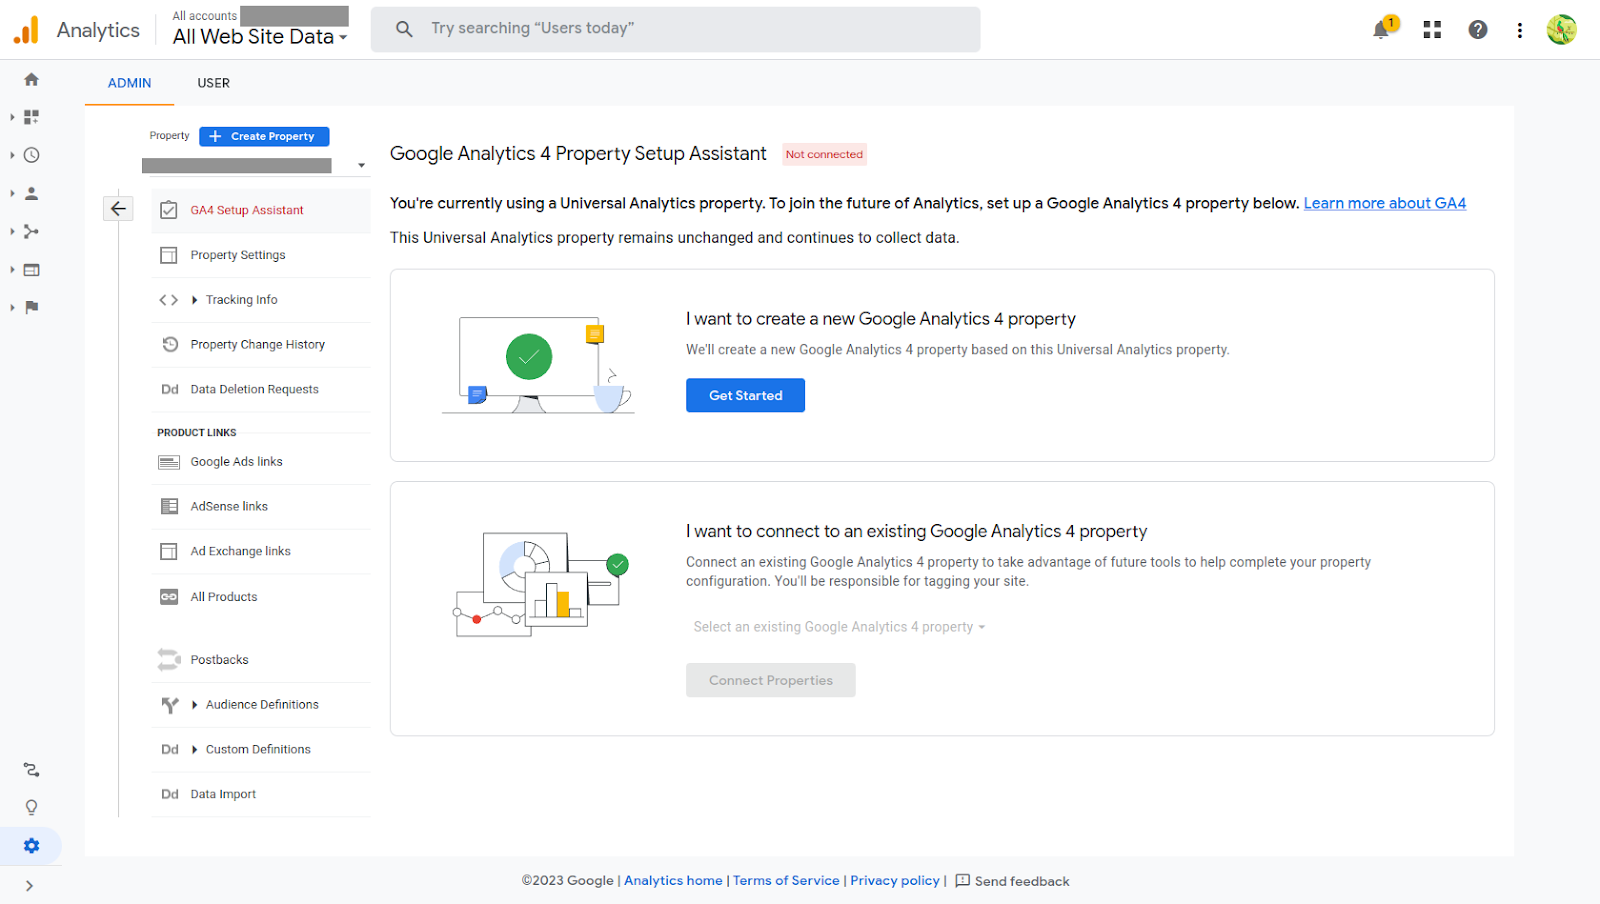Click the Not connected status badge
Image resolution: width=1600 pixels, height=904 pixels.
point(824,154)
